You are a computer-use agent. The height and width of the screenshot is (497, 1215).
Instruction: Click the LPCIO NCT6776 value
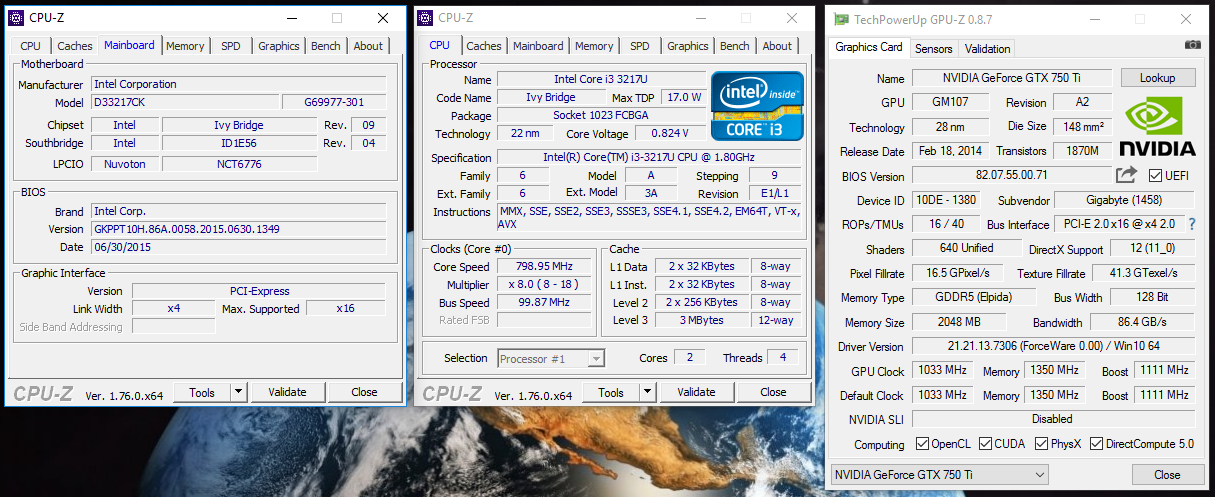238,164
